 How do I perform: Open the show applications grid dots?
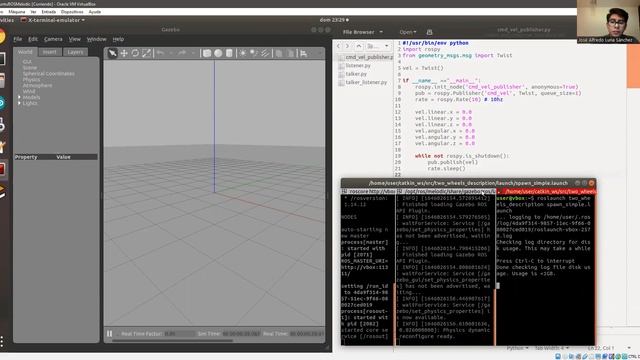[2, 341]
